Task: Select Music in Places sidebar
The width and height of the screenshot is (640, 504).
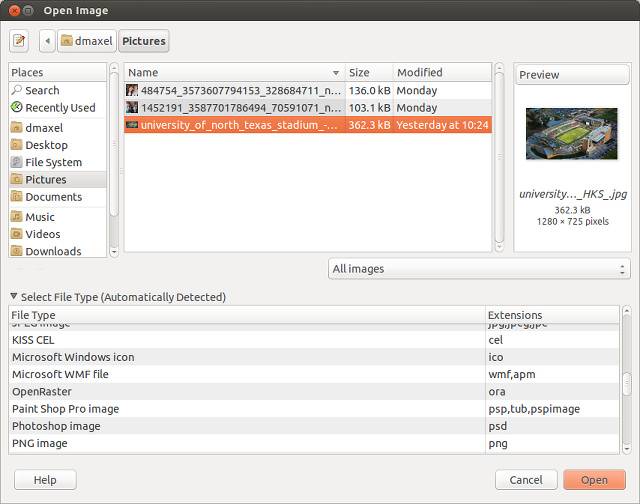Action: point(57,217)
